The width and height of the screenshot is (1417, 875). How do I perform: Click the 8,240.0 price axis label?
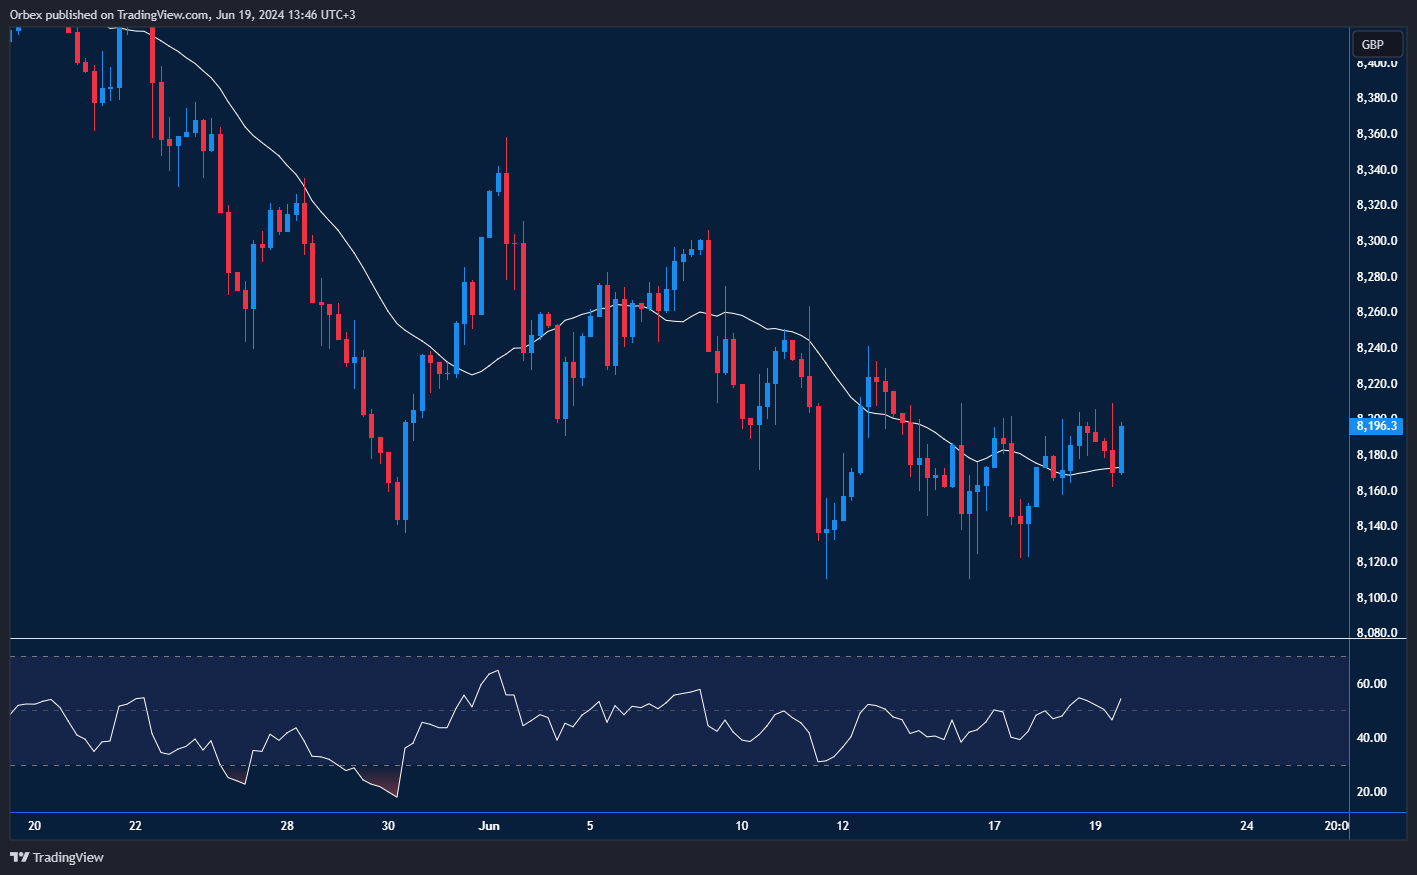[1376, 348]
